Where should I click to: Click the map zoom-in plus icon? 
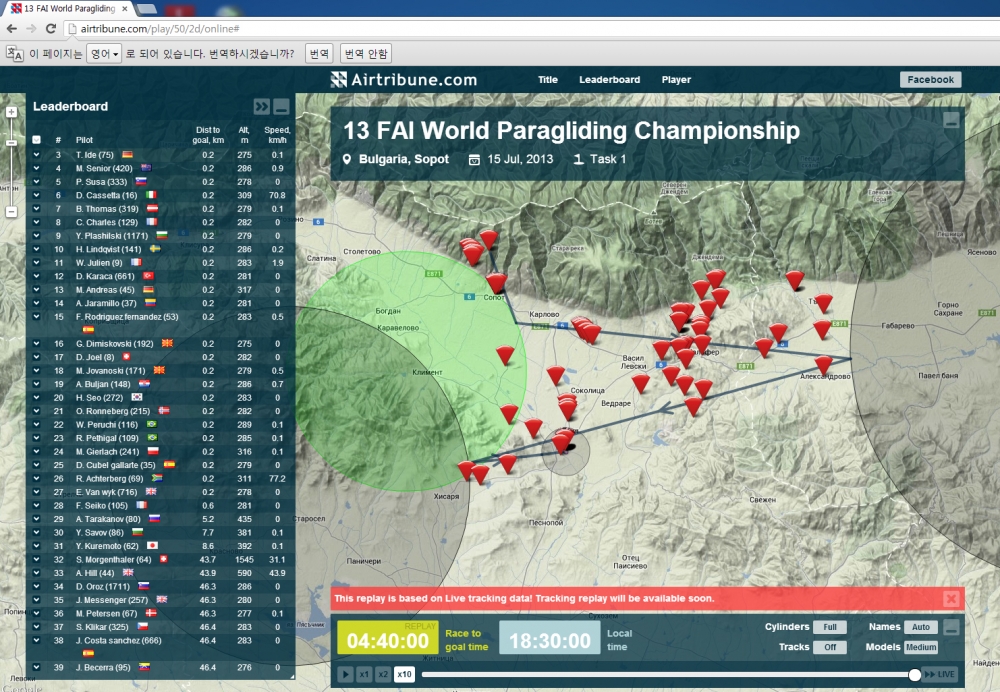(x=11, y=112)
